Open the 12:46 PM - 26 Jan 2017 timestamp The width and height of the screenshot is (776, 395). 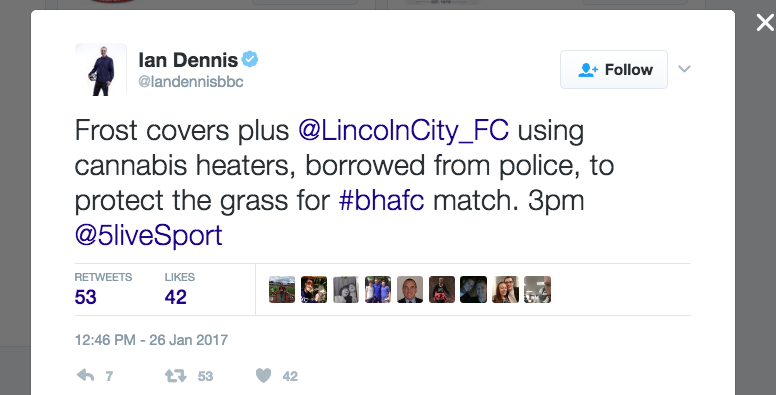[x=151, y=340]
